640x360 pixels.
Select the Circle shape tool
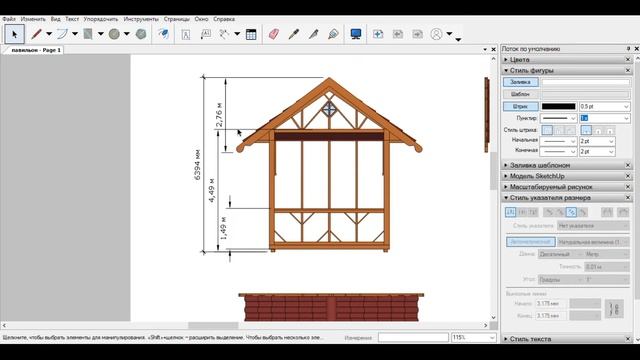coord(114,34)
